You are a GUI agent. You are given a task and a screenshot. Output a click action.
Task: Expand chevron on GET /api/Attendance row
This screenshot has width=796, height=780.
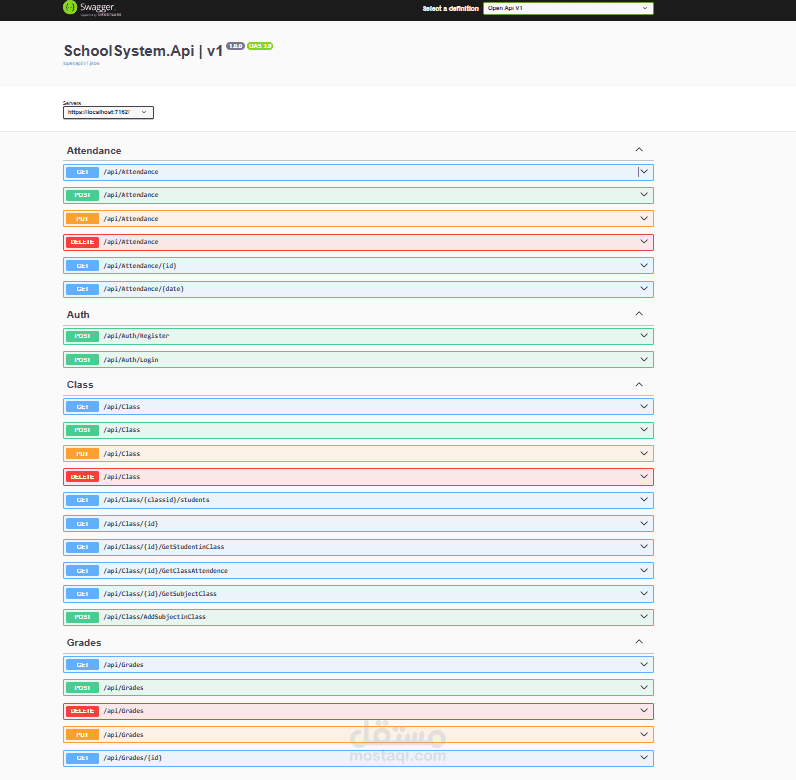644,172
